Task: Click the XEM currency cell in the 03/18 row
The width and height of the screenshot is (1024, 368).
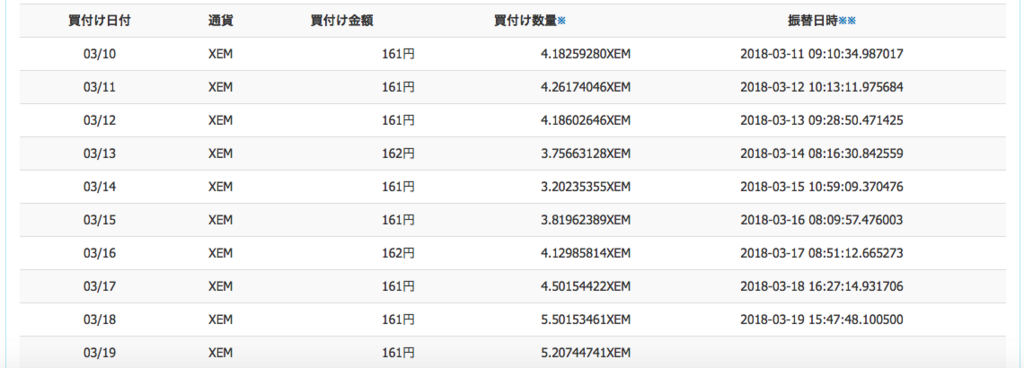Action: coord(220,320)
